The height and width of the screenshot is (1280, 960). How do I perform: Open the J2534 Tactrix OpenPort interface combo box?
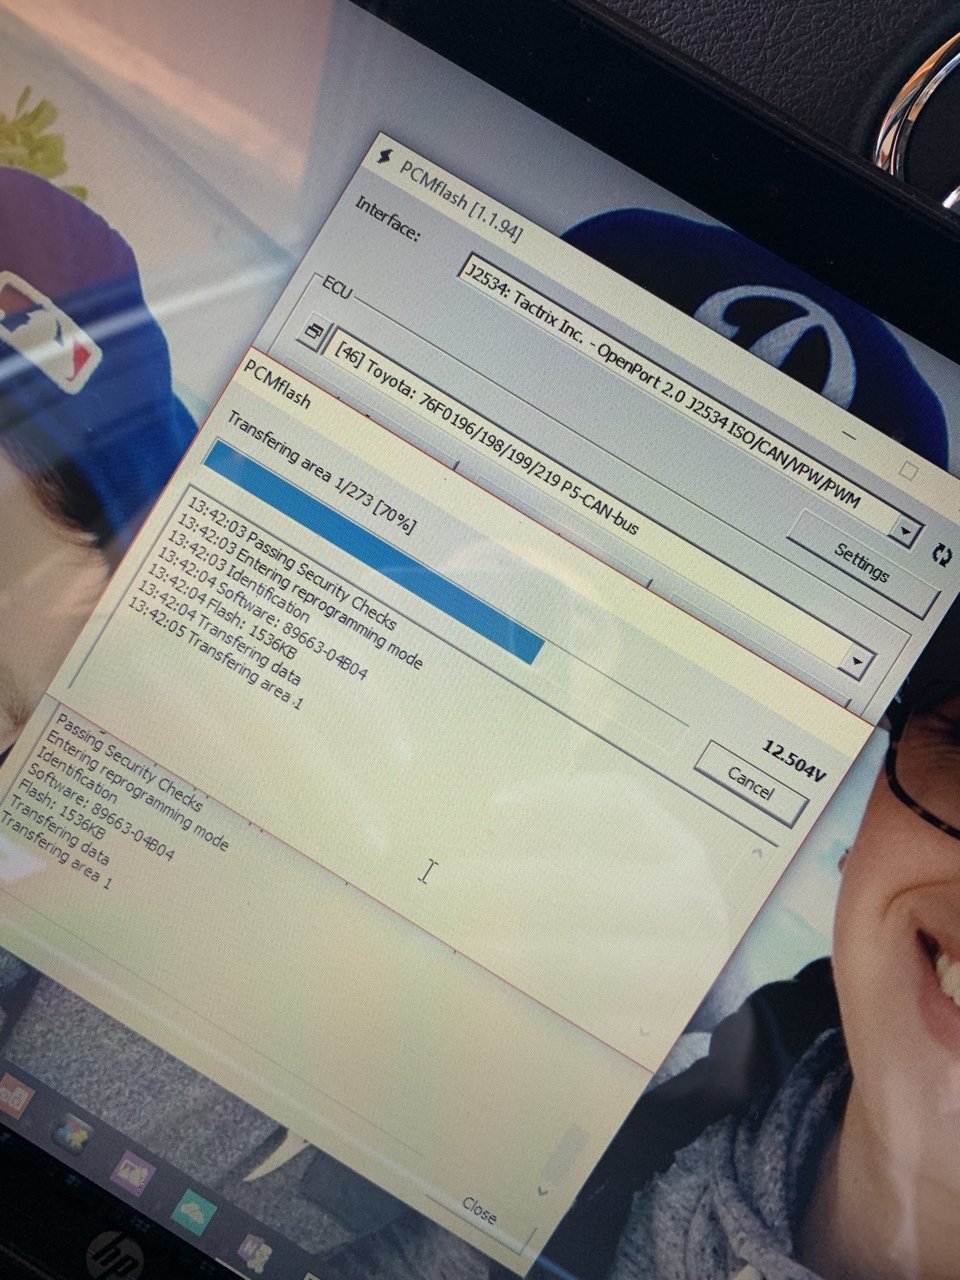[x=688, y=397]
